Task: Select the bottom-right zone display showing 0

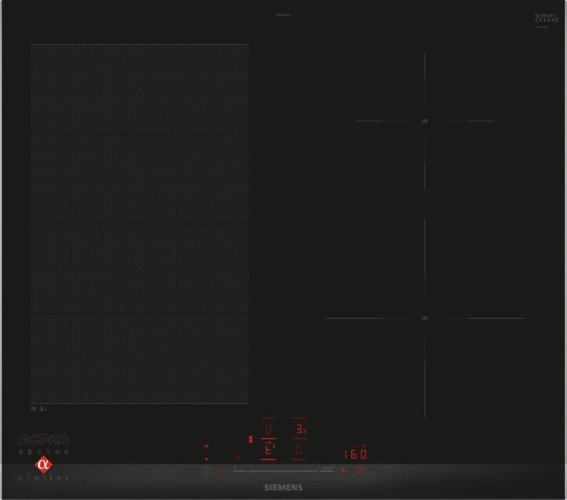Action: tap(299, 450)
